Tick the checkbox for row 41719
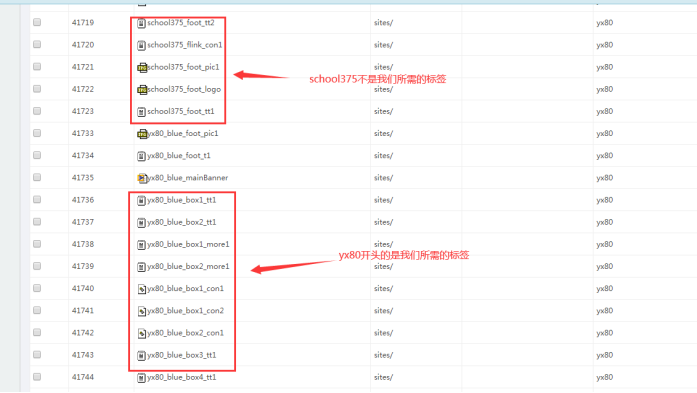 (x=37, y=22)
